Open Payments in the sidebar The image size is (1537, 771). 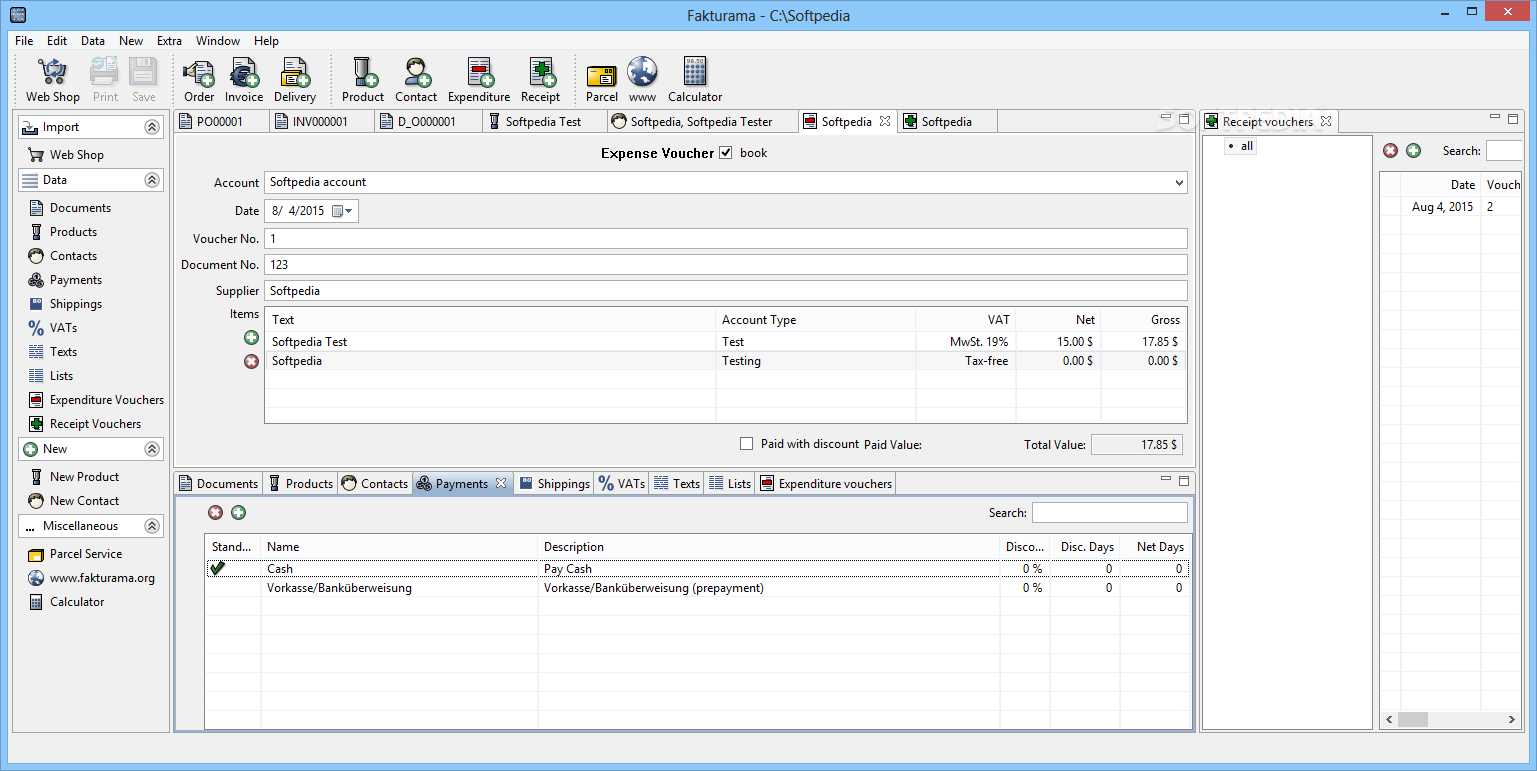pos(65,280)
